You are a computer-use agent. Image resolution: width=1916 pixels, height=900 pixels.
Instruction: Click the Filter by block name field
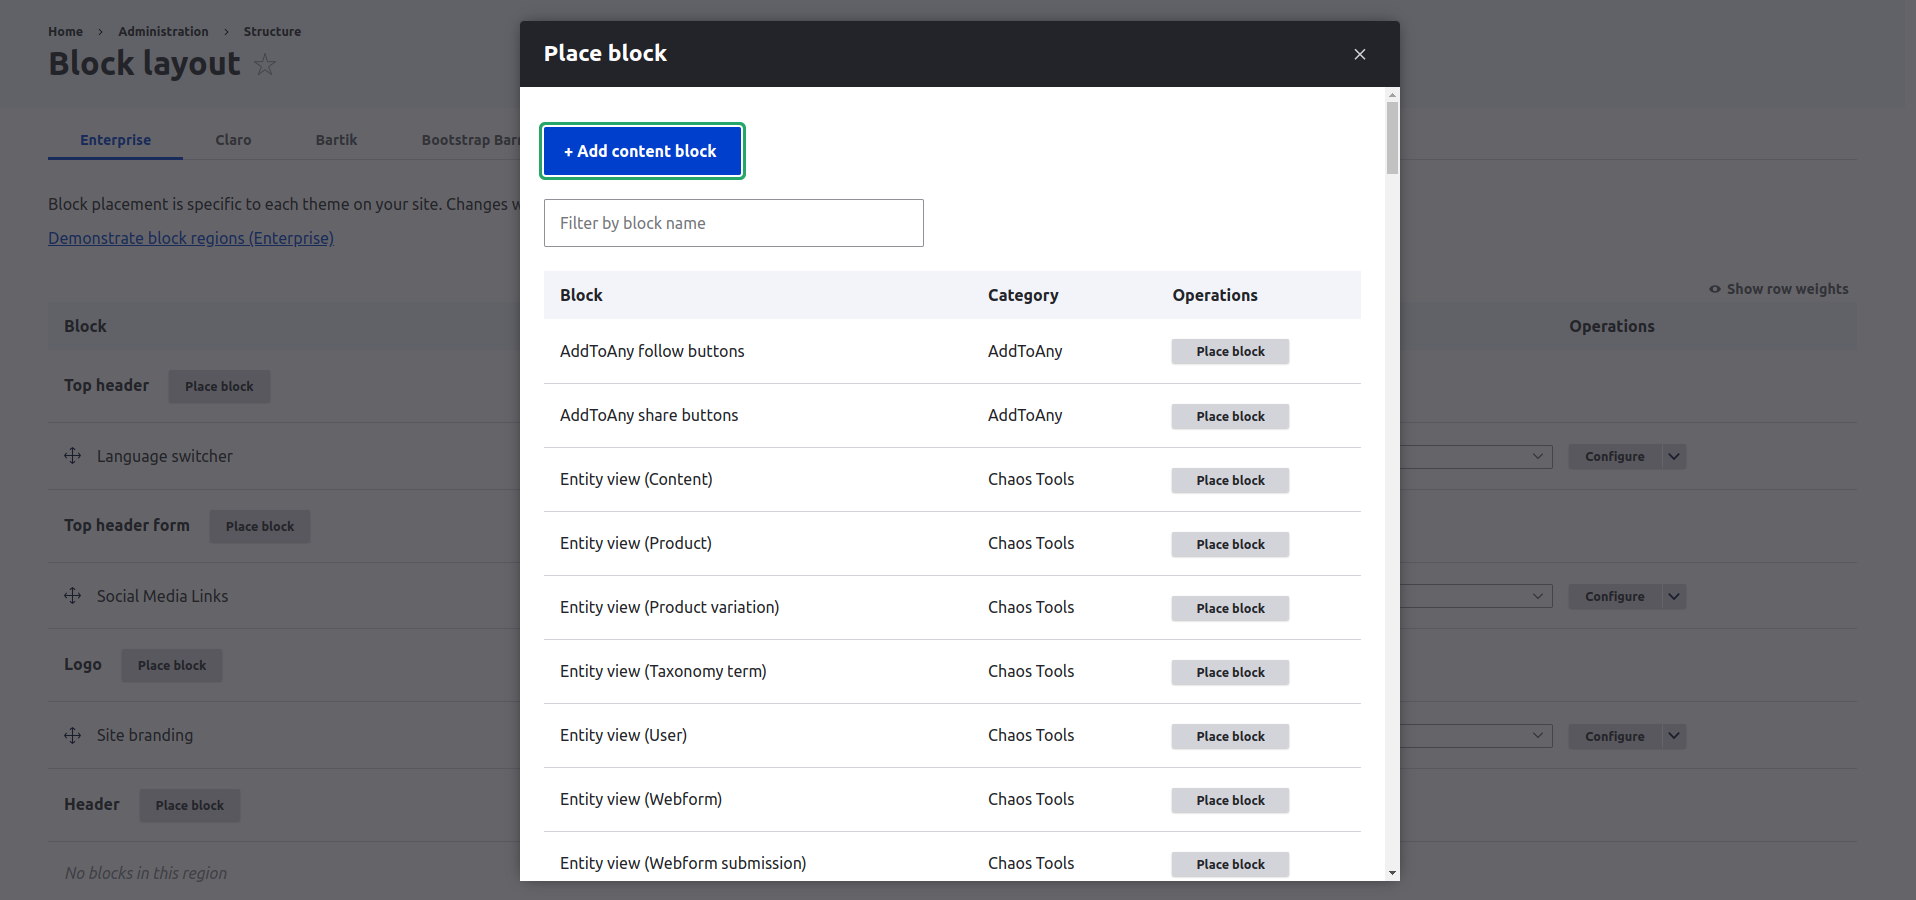[733, 223]
